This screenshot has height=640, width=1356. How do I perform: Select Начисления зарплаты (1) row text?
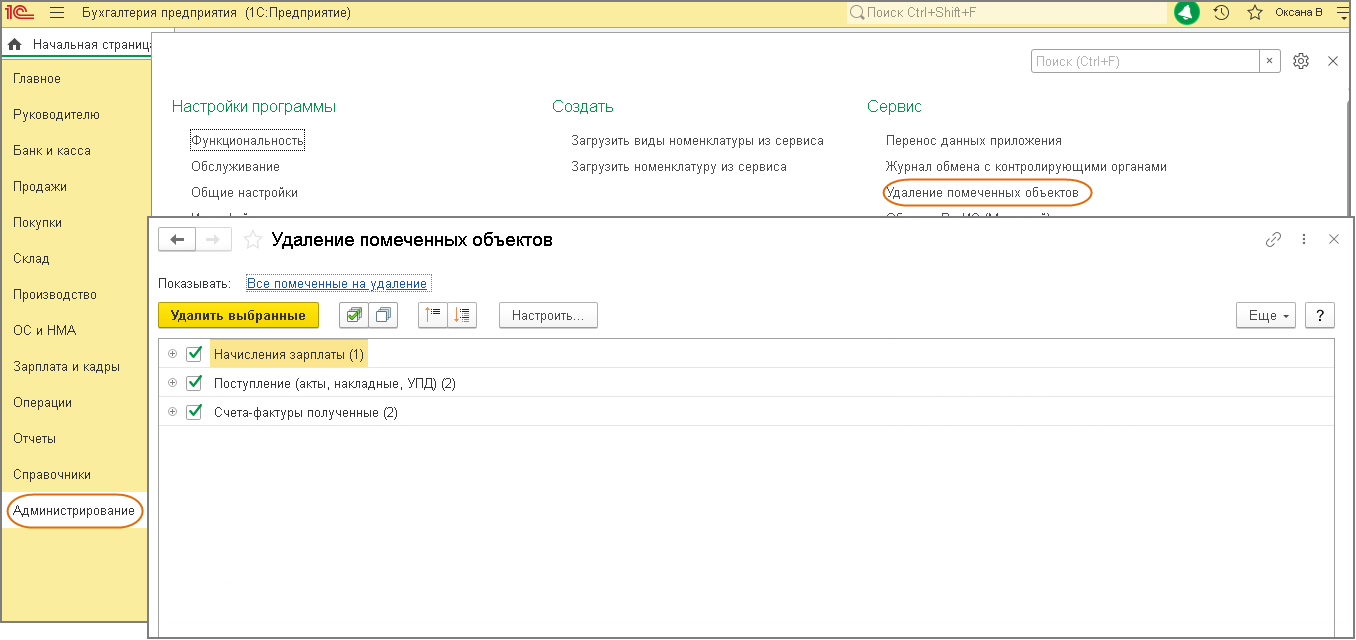[x=289, y=354]
